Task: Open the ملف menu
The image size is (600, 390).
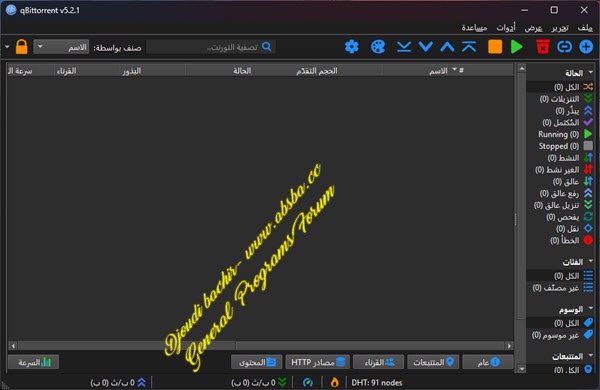Action: point(585,28)
